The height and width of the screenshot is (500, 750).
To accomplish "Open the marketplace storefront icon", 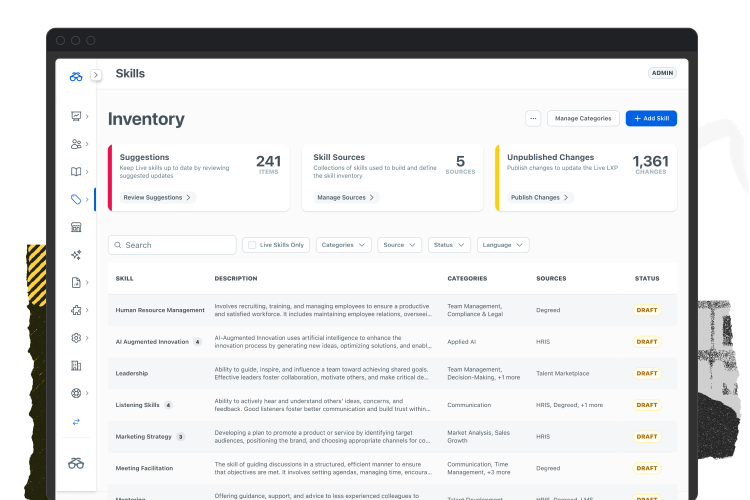I will tap(76, 227).
